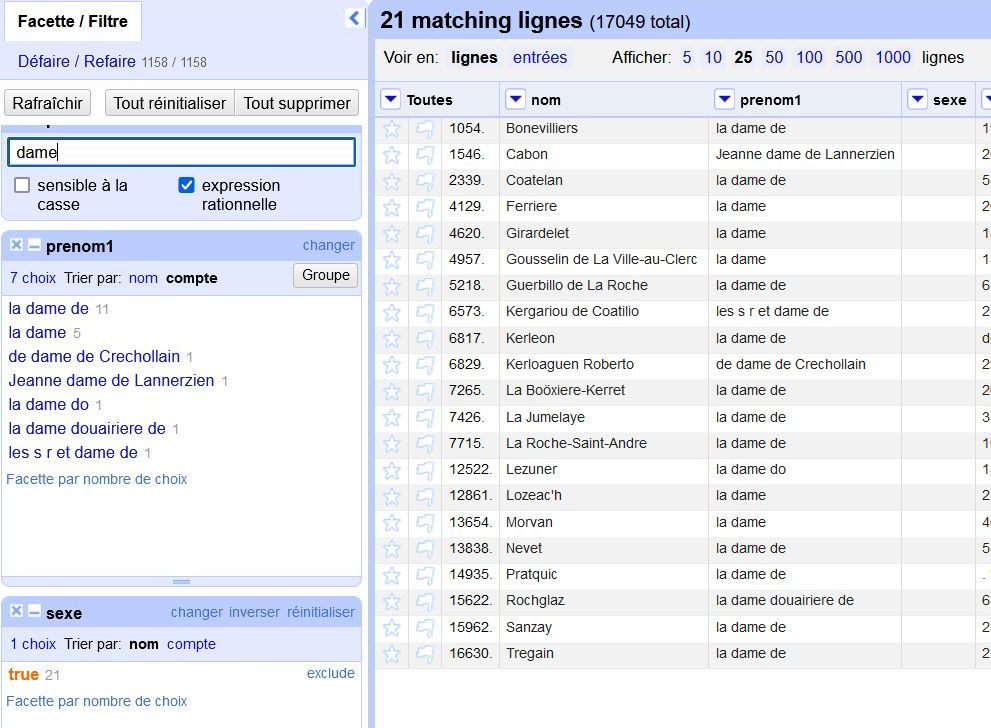Star row 1054 Bonevilliers
The height and width of the screenshot is (728, 991).
pos(392,129)
